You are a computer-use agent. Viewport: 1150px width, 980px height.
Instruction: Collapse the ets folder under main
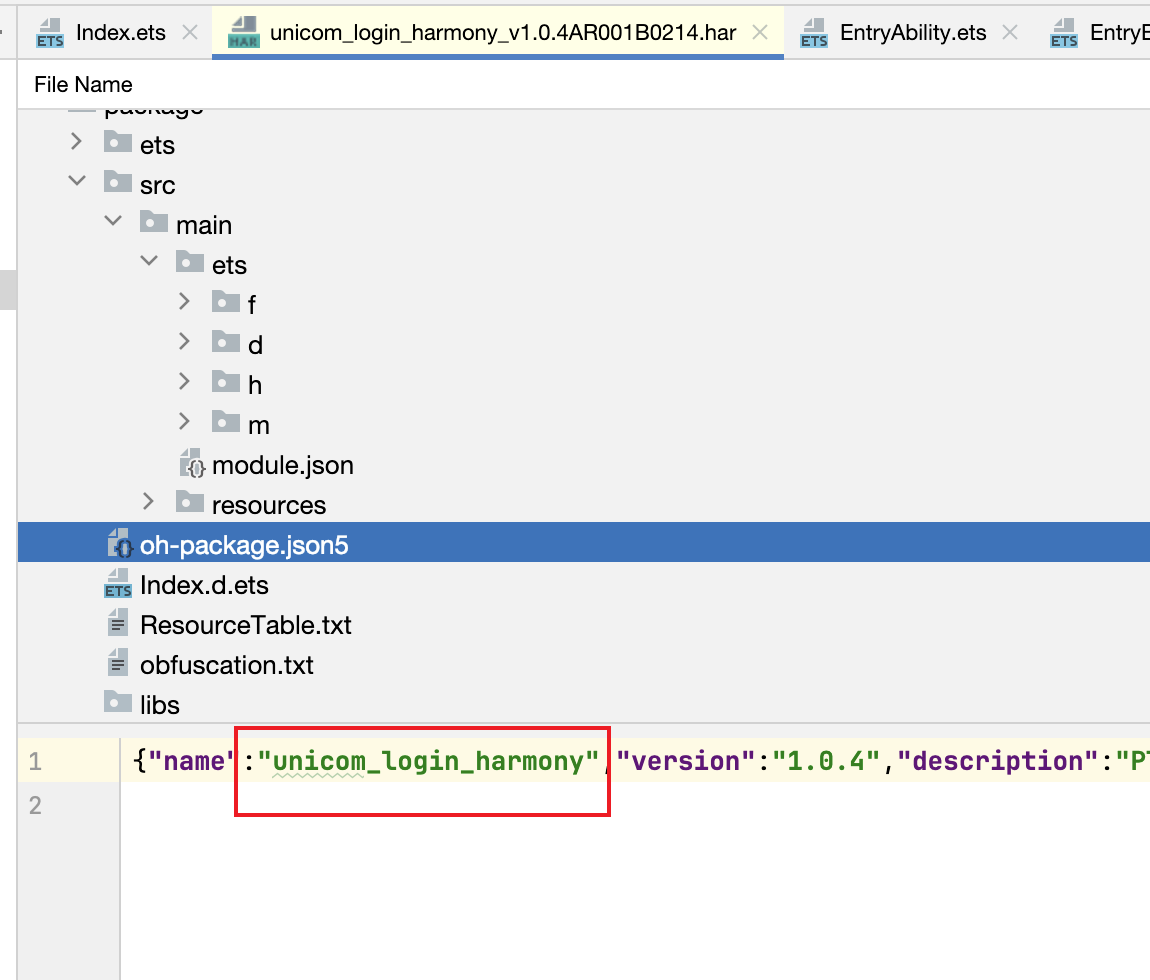coord(149,261)
